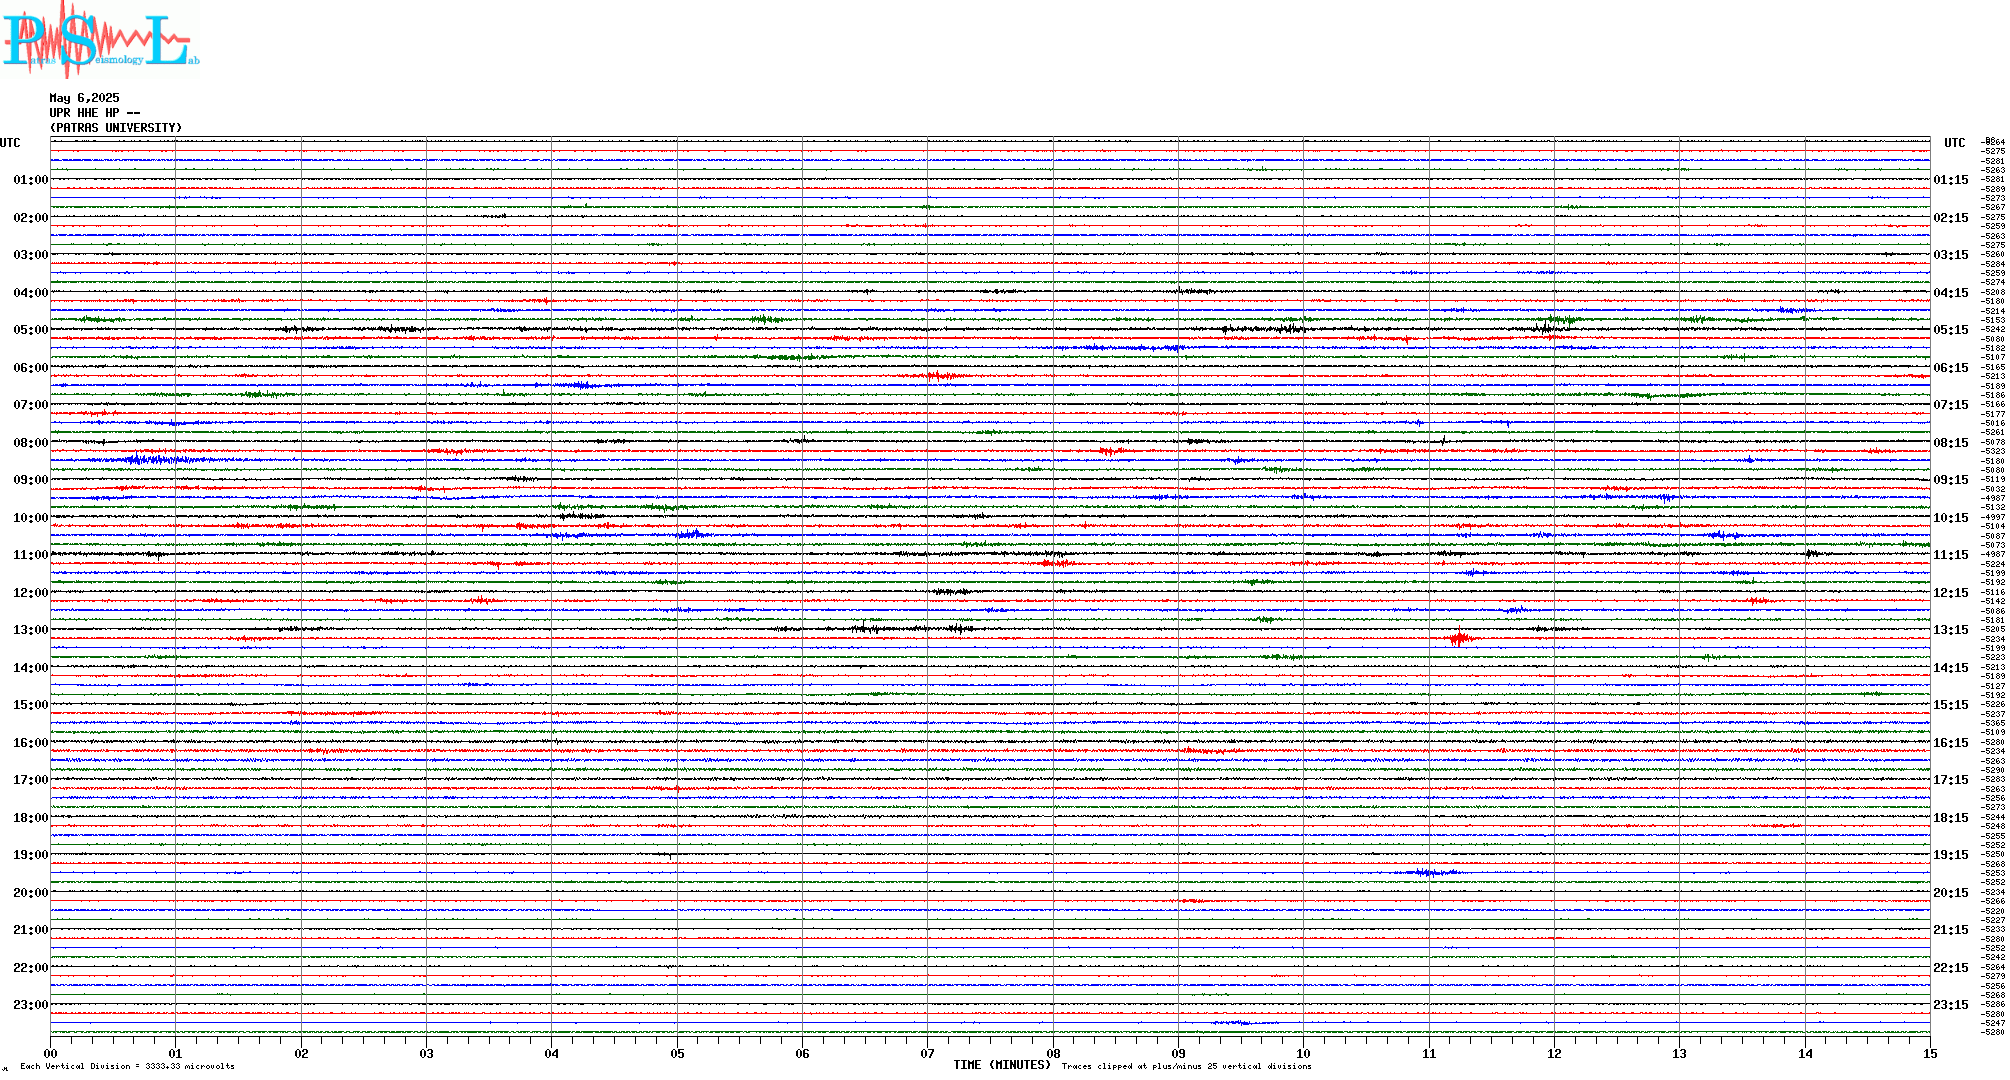Click the Each Vertical Division microvolts note
The width and height of the screenshot is (2010, 1080).
click(x=127, y=1066)
